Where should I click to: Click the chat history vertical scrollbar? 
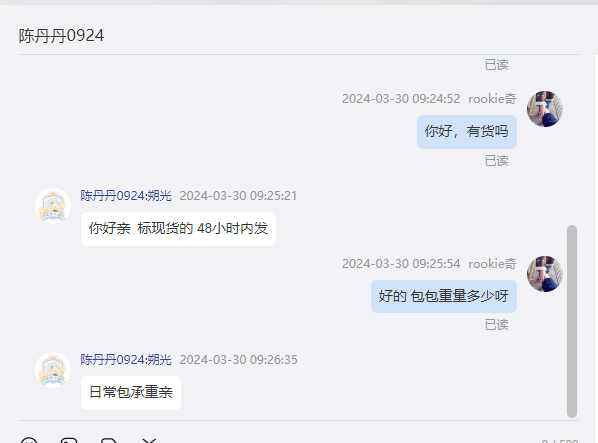(572, 321)
